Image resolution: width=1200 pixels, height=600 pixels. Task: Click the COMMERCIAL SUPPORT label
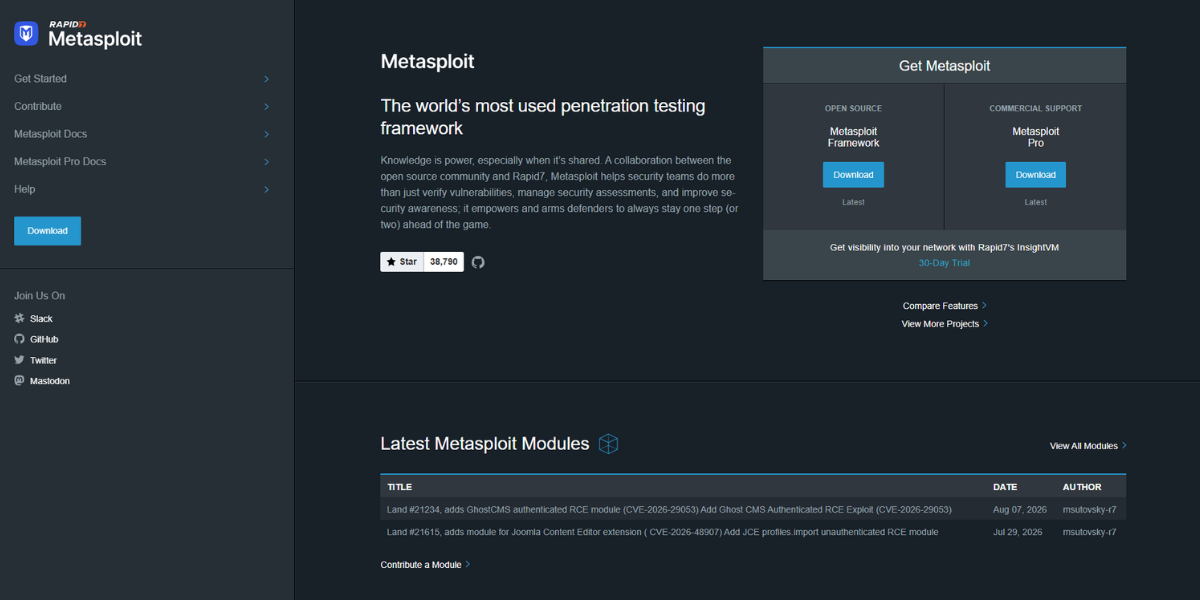pyautogui.click(x=1035, y=108)
